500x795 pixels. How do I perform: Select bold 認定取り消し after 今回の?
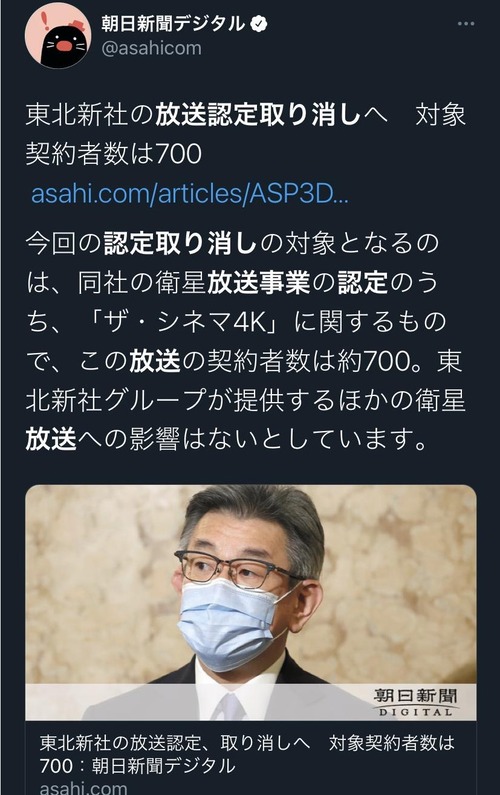pos(181,243)
